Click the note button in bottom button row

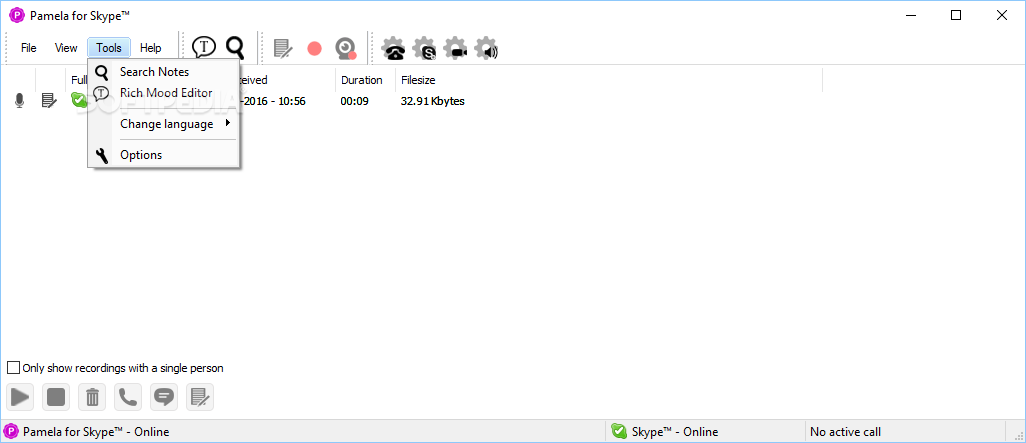(x=200, y=397)
